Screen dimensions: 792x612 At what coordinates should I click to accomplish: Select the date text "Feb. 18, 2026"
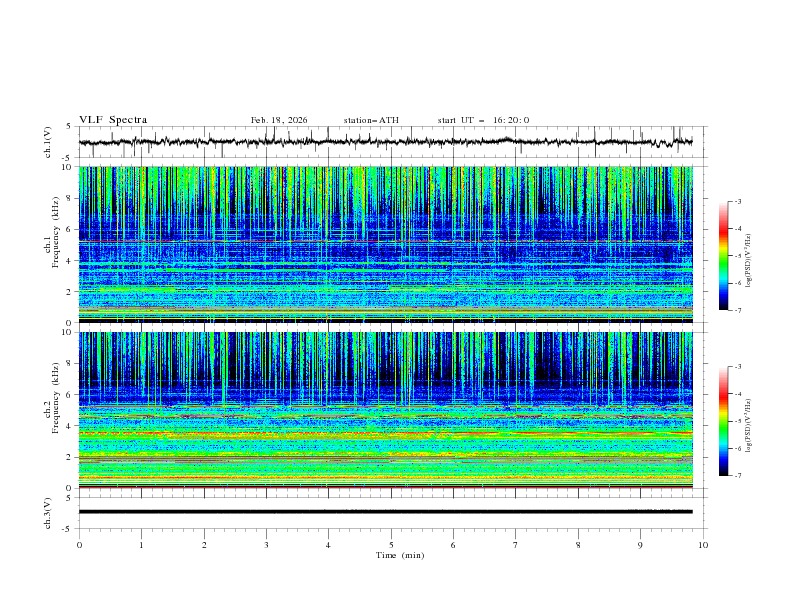coord(279,120)
